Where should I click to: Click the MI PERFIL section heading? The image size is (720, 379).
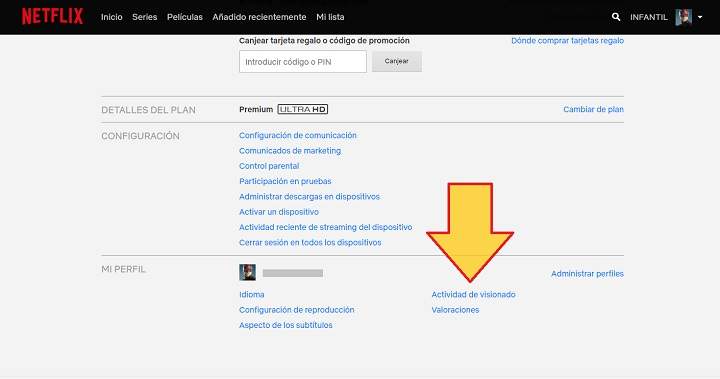123,269
